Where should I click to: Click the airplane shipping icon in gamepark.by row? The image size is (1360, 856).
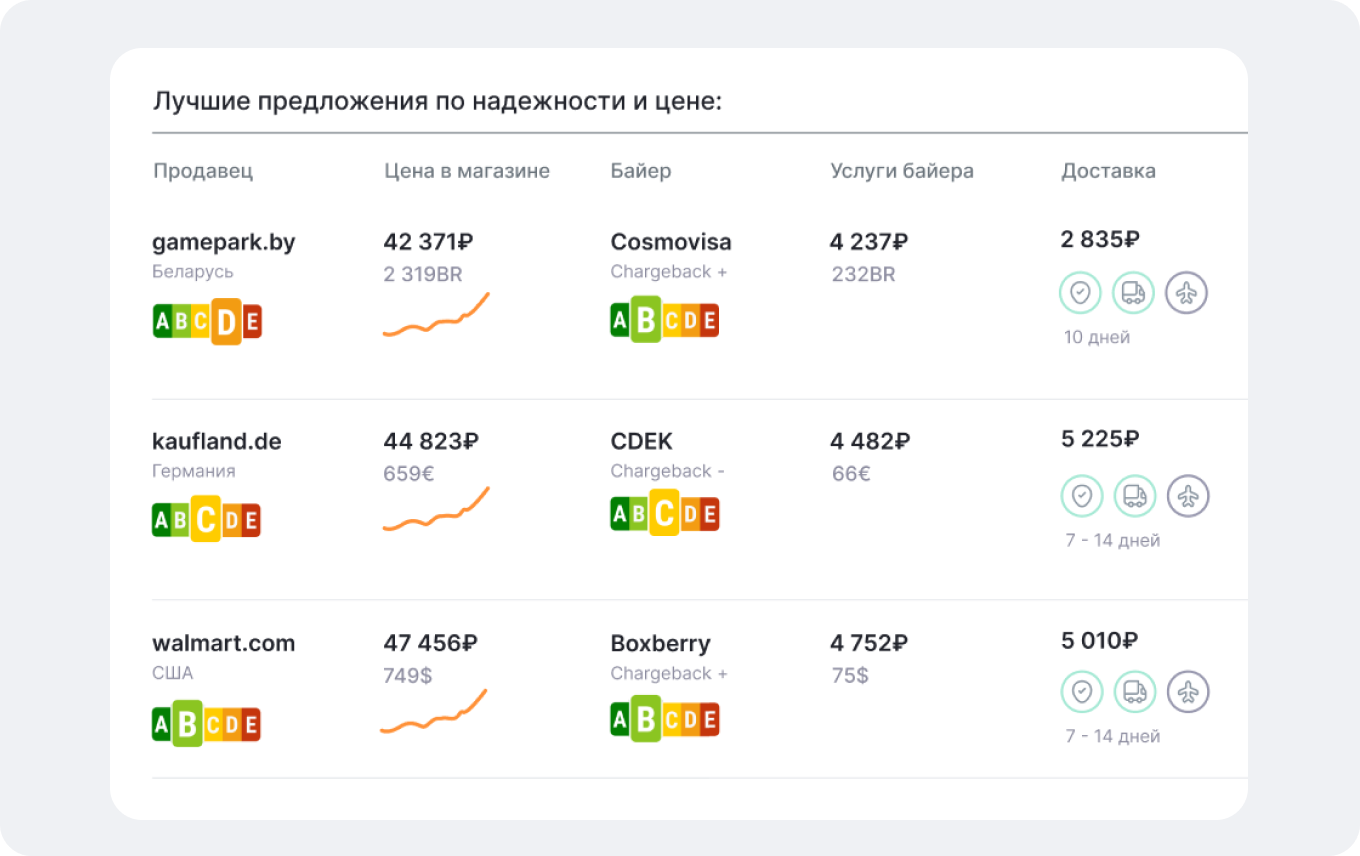[1187, 293]
